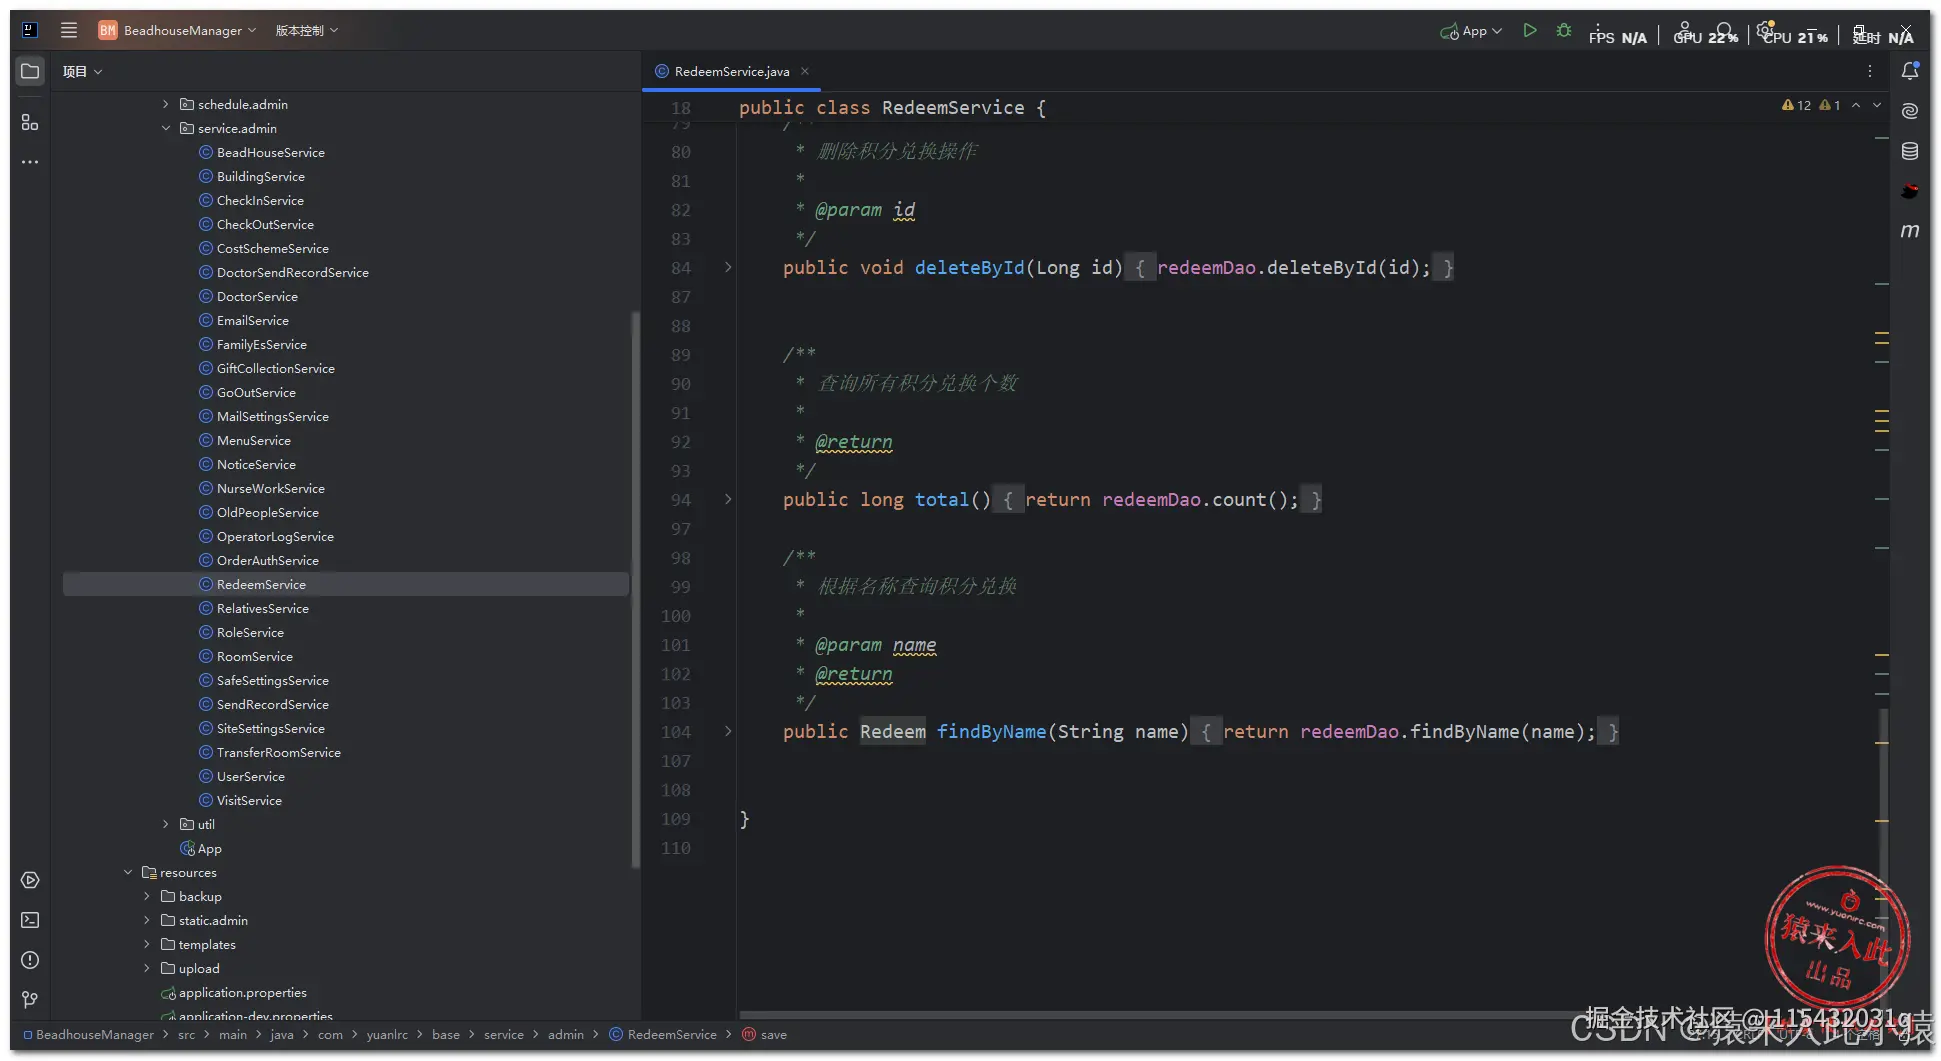The width and height of the screenshot is (1941, 1061).
Task: Open the Terminal tool window
Action: click(x=30, y=920)
